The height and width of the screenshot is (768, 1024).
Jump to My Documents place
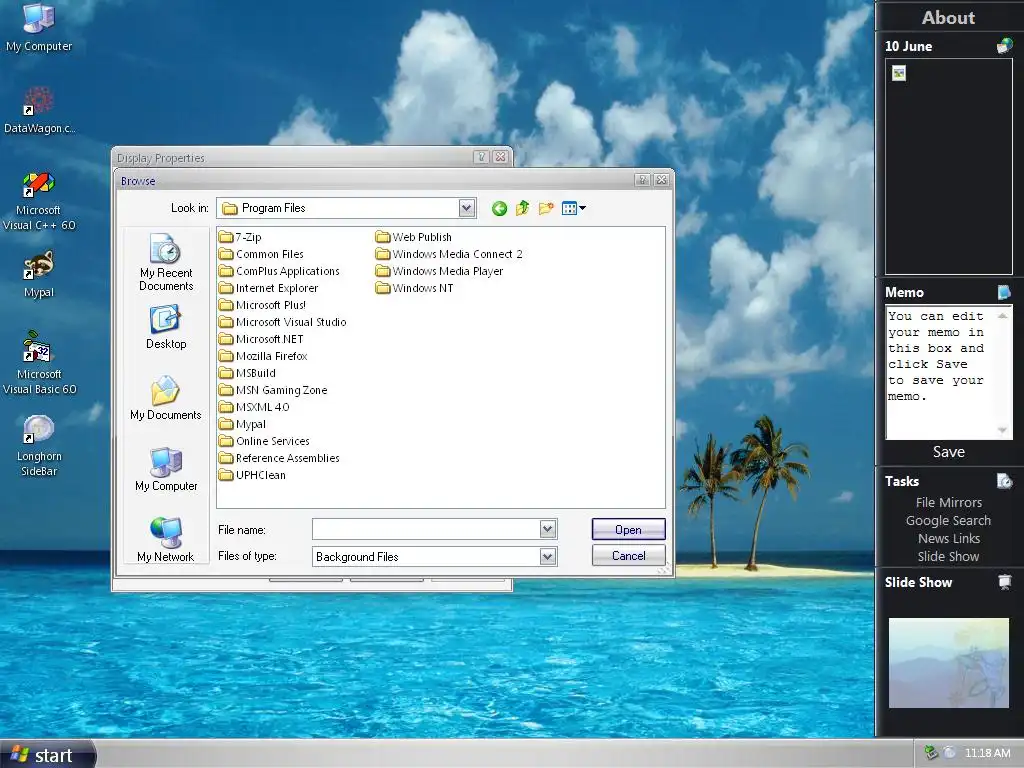[x=166, y=398]
